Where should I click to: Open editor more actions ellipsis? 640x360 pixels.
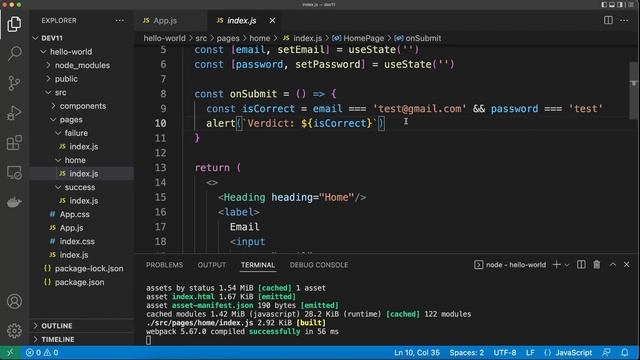point(624,20)
